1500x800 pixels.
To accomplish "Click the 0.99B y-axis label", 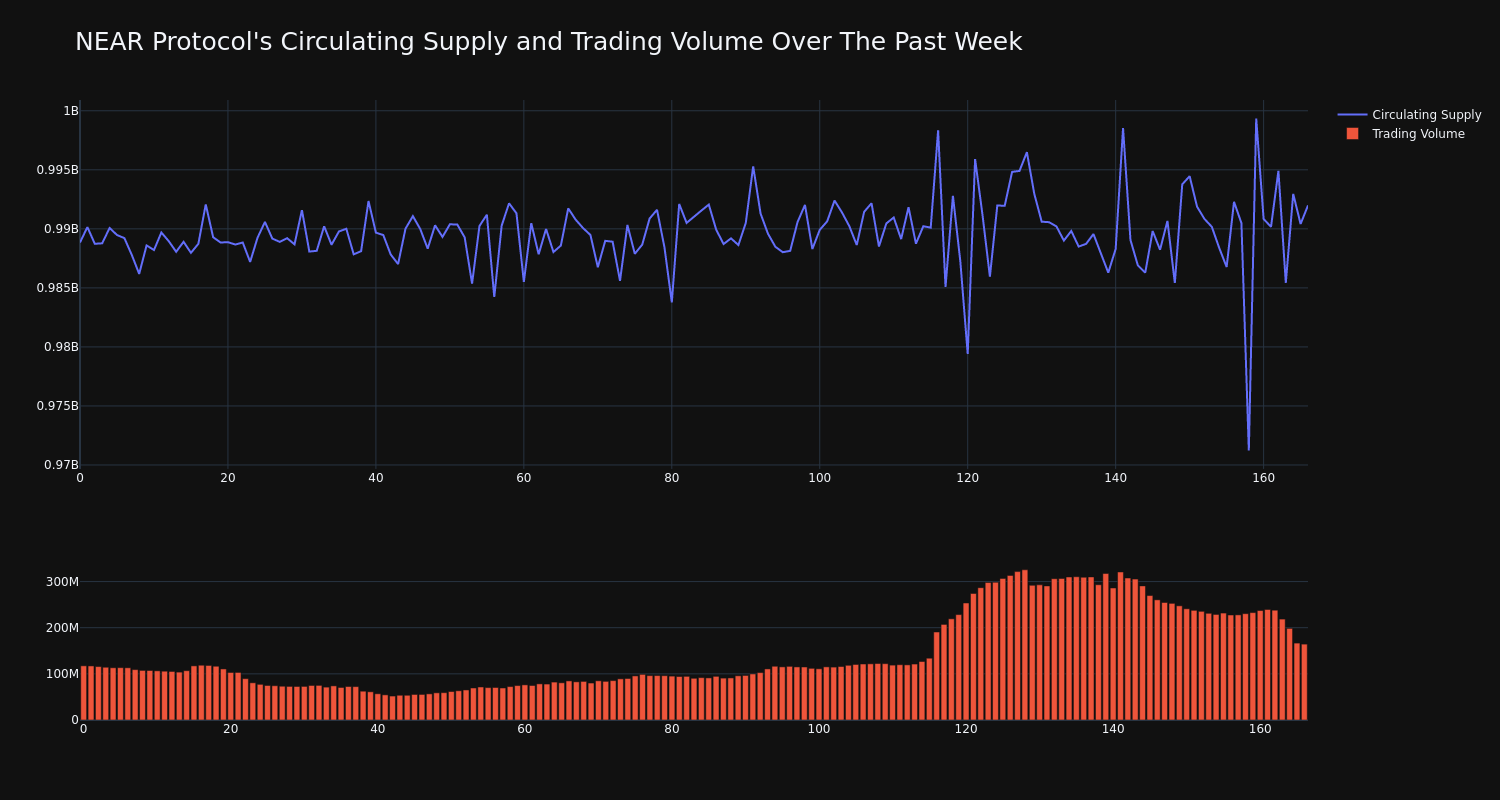I will (60, 229).
